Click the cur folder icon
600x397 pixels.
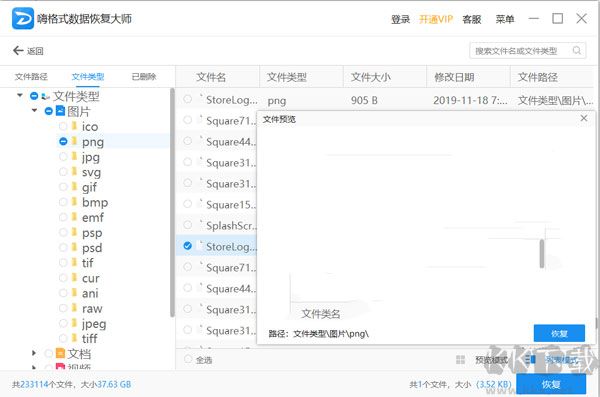click(x=75, y=278)
